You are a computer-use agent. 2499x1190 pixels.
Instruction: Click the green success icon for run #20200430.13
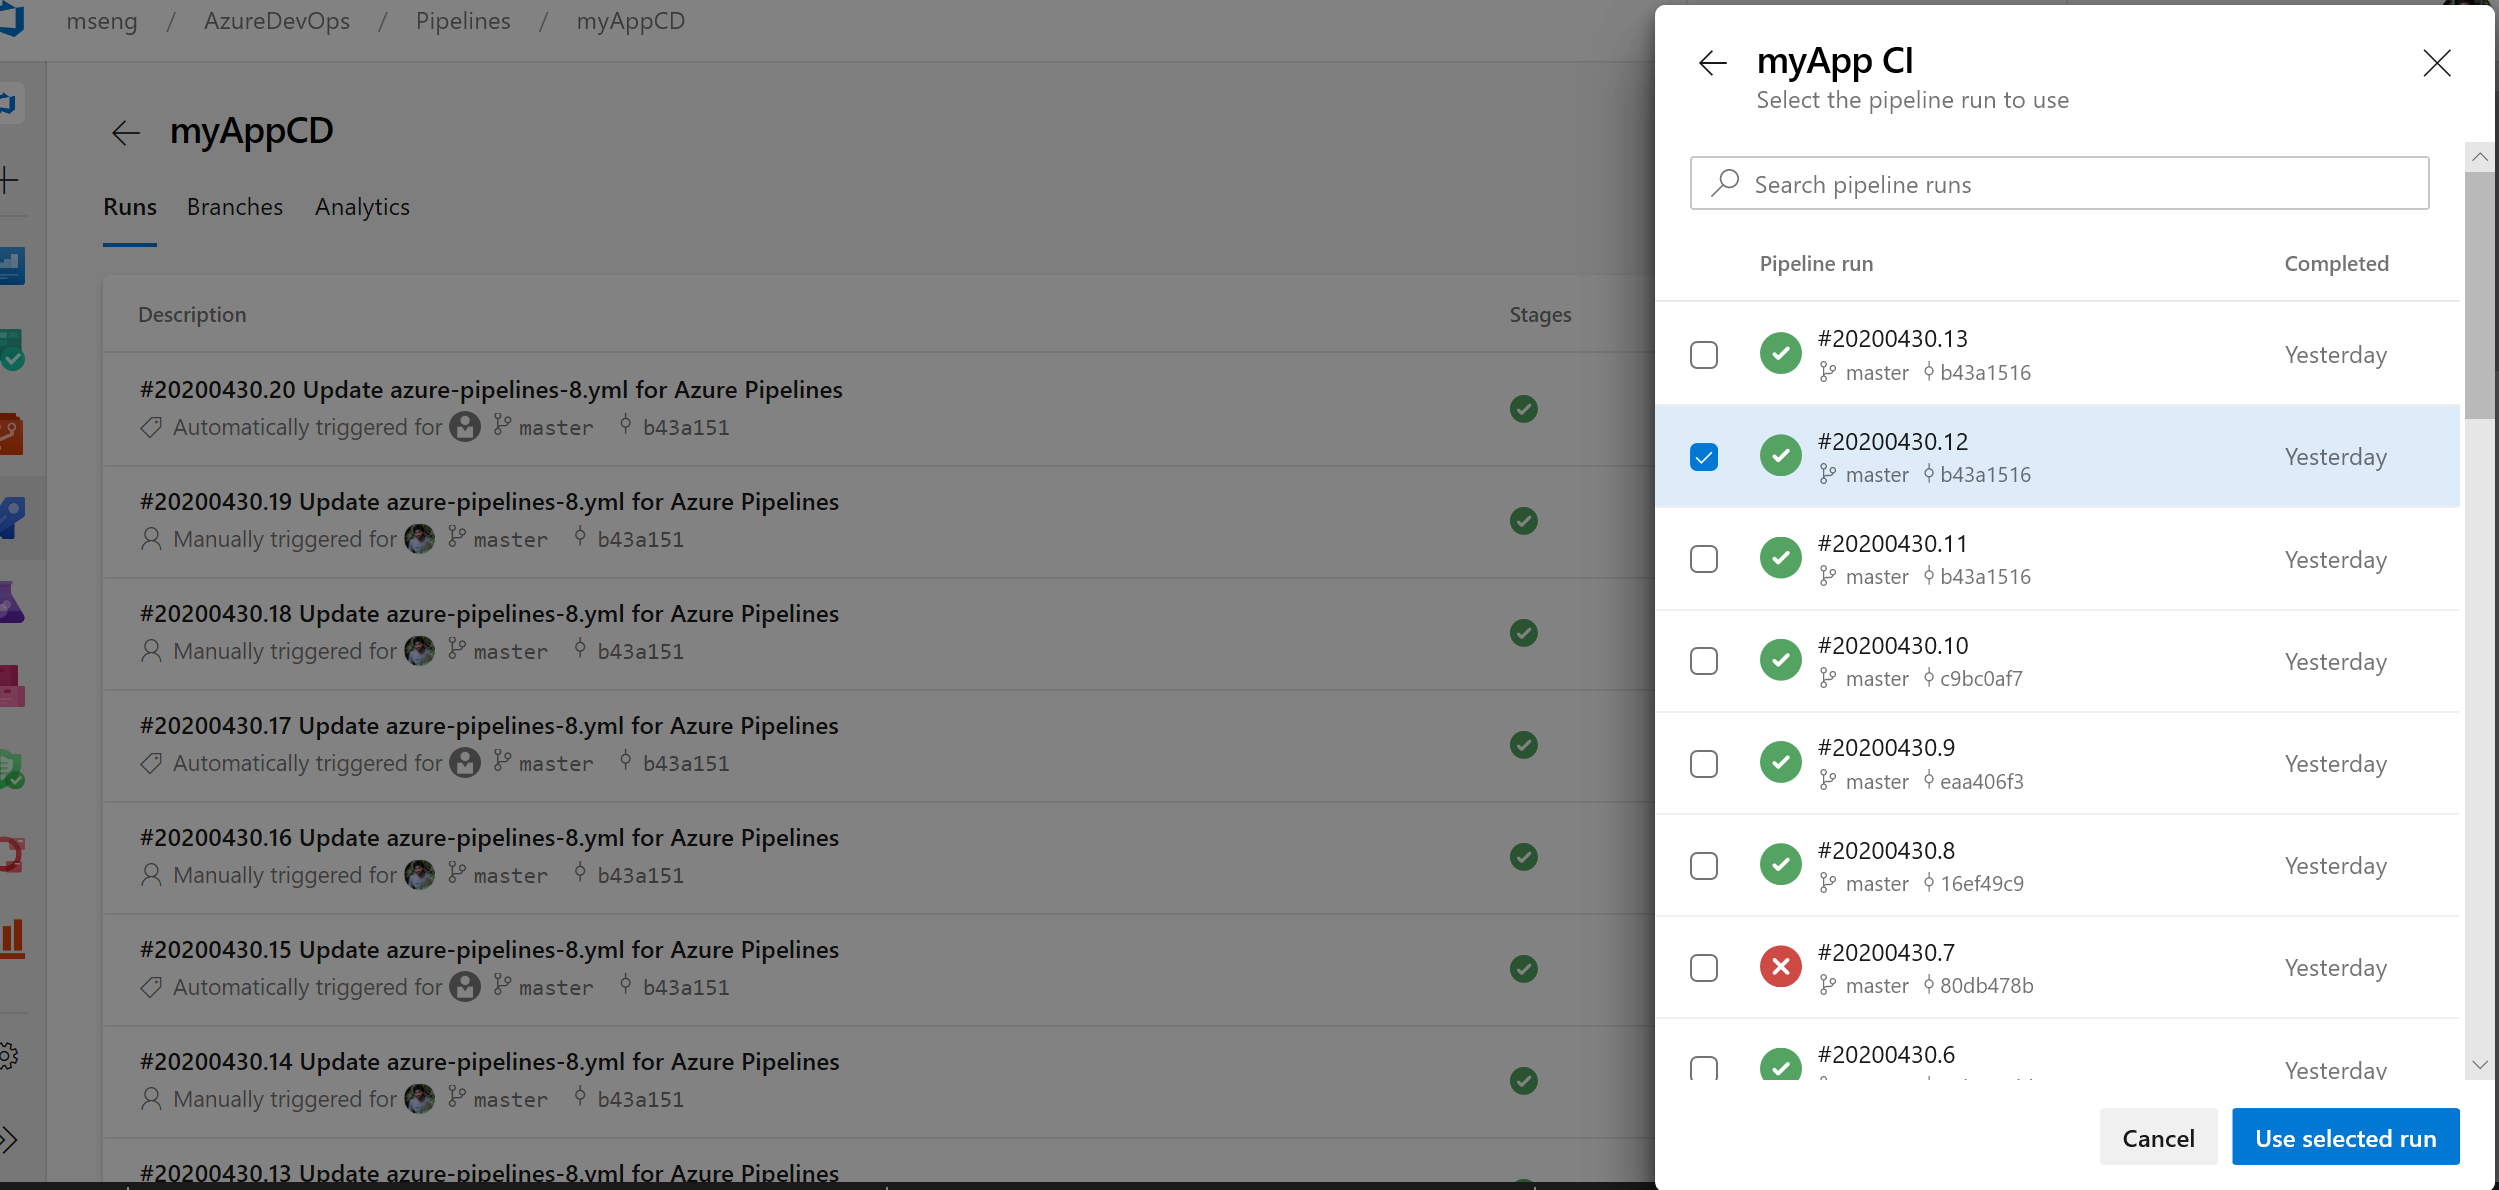[x=1782, y=352]
